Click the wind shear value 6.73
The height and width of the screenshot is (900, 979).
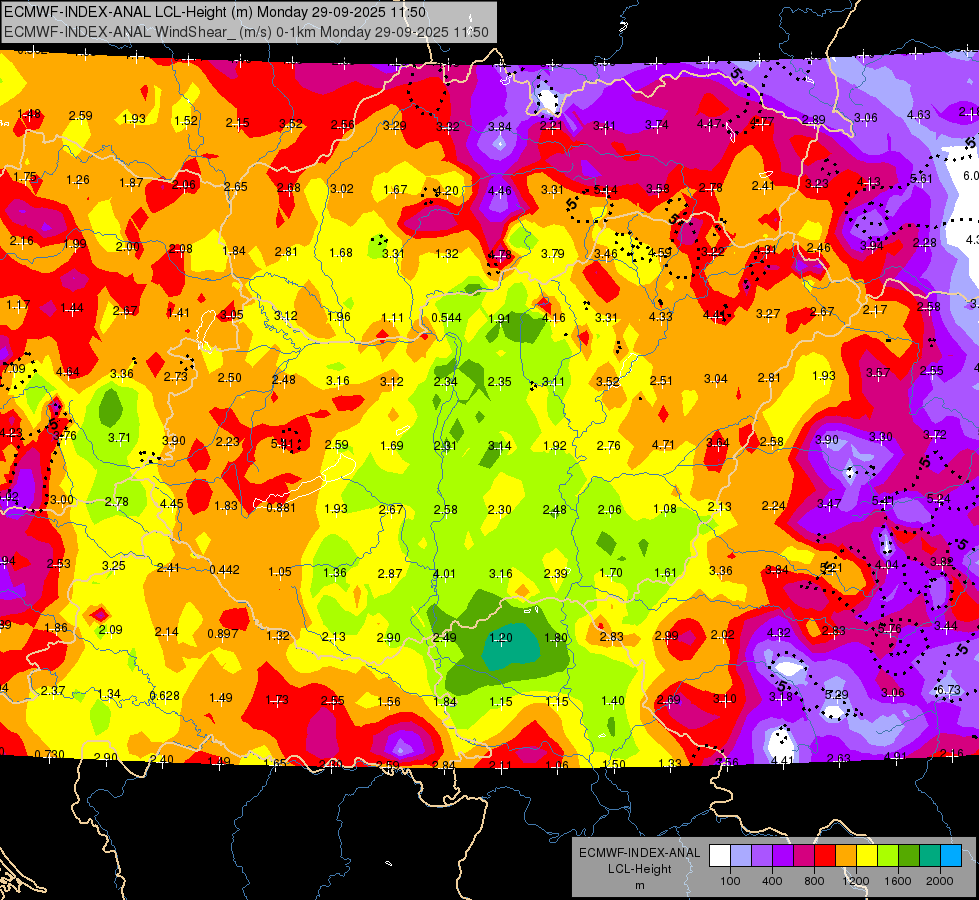[x=948, y=690]
